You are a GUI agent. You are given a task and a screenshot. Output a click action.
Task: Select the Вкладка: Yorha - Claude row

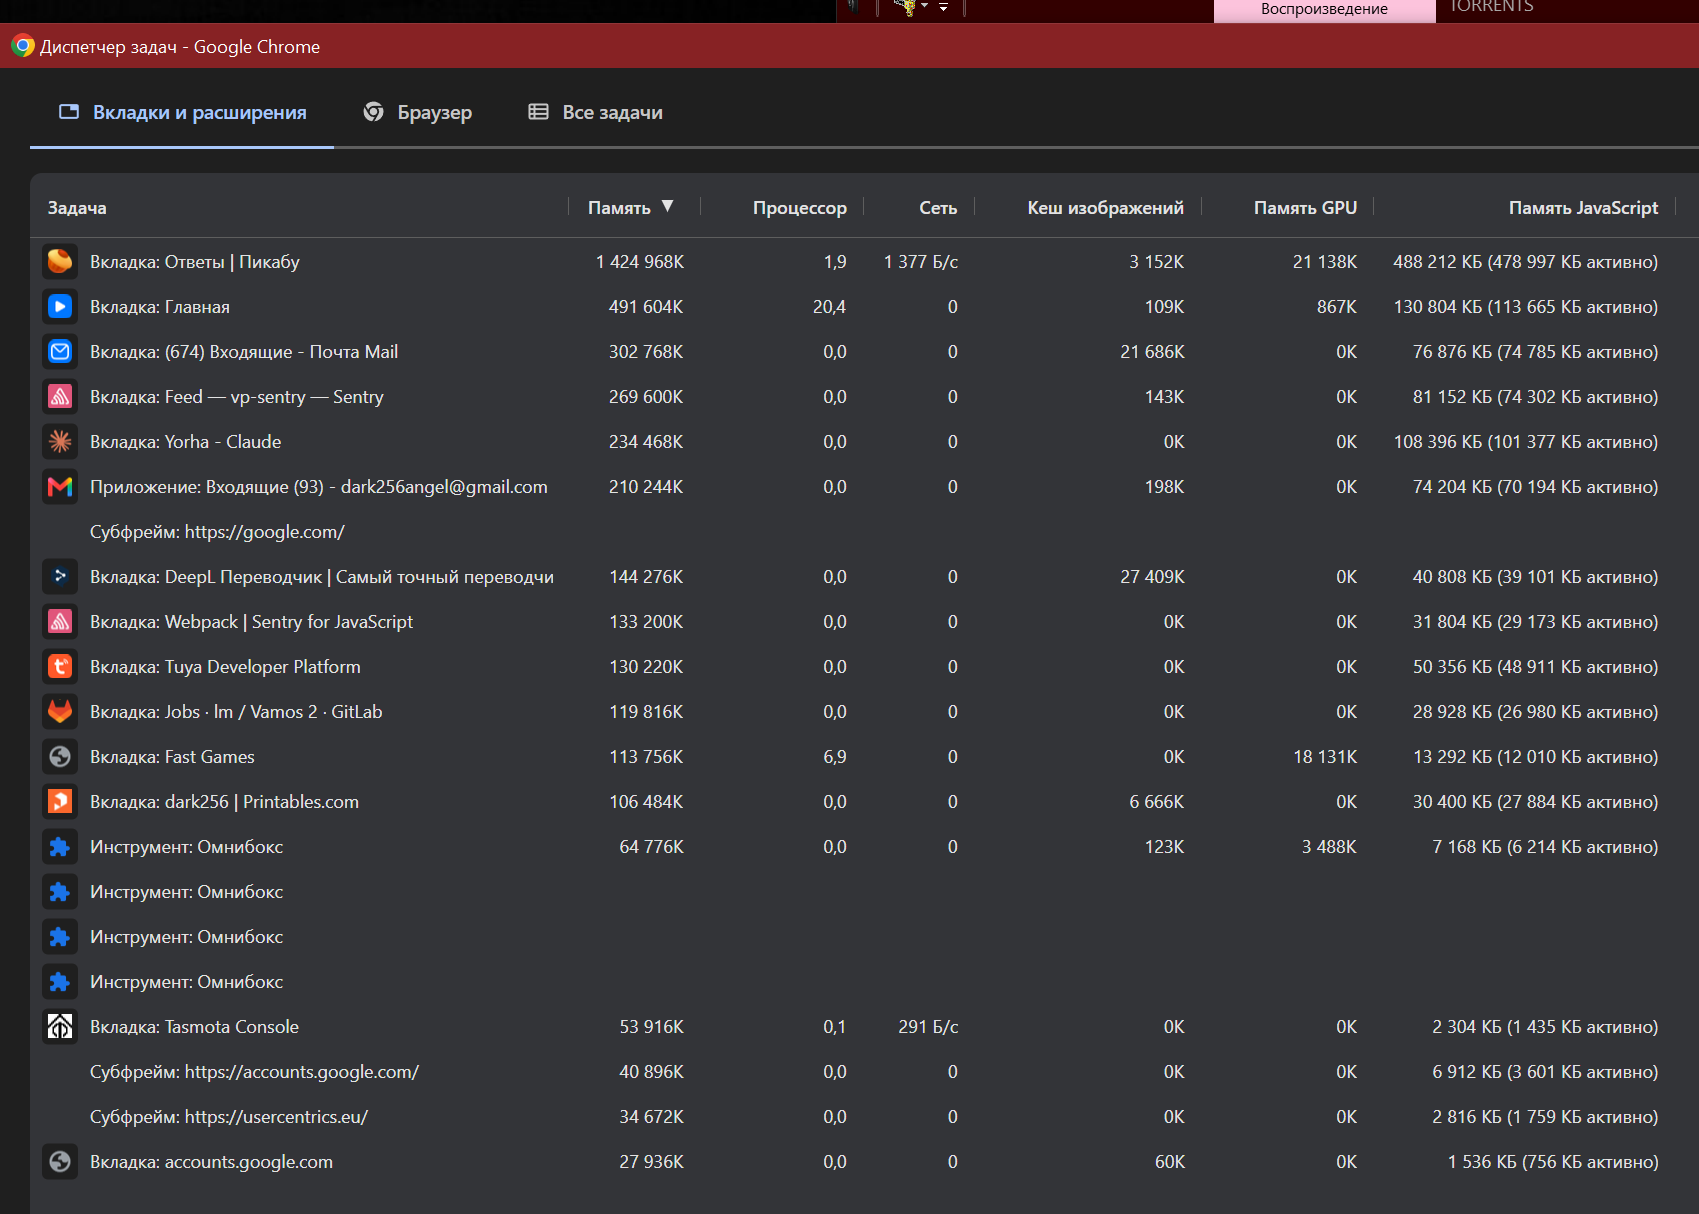click(864, 442)
